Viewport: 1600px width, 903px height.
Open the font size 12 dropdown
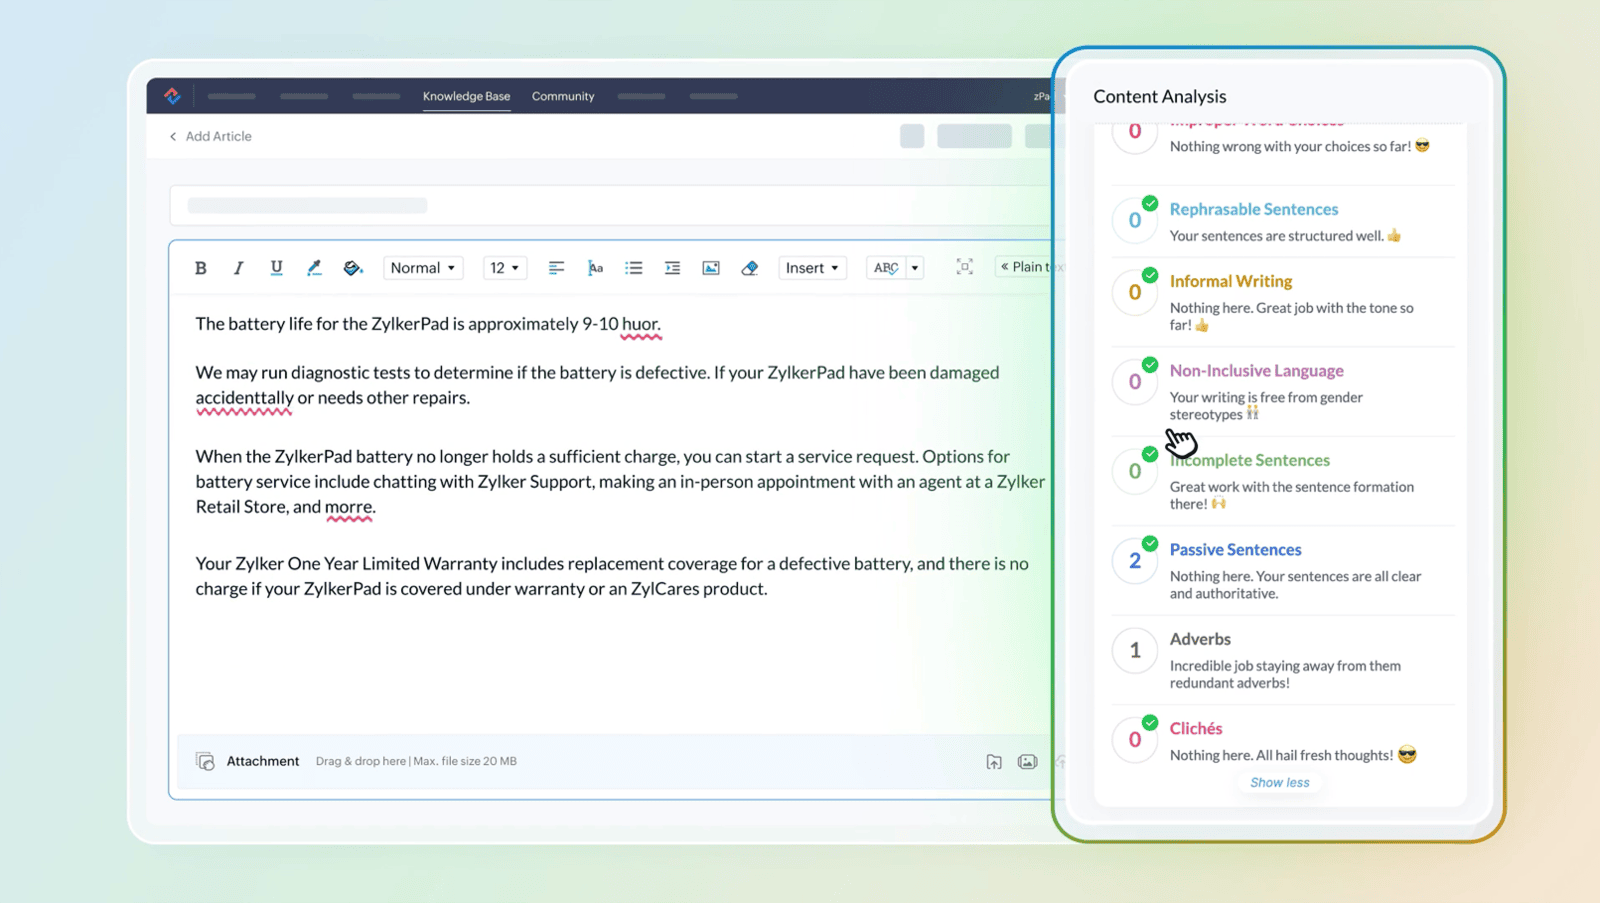point(504,268)
